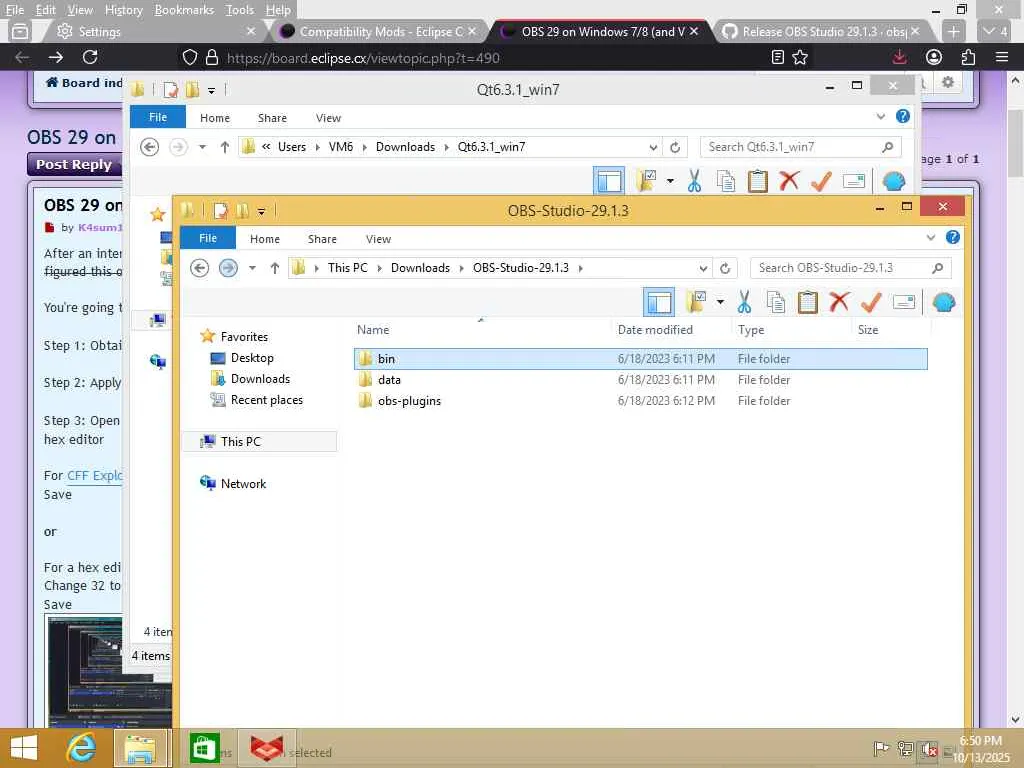The image size is (1024, 768).
Task: Expand folder options dropdown arrow in Qt6.3.1_win7 toolbar
Action: pos(670,181)
